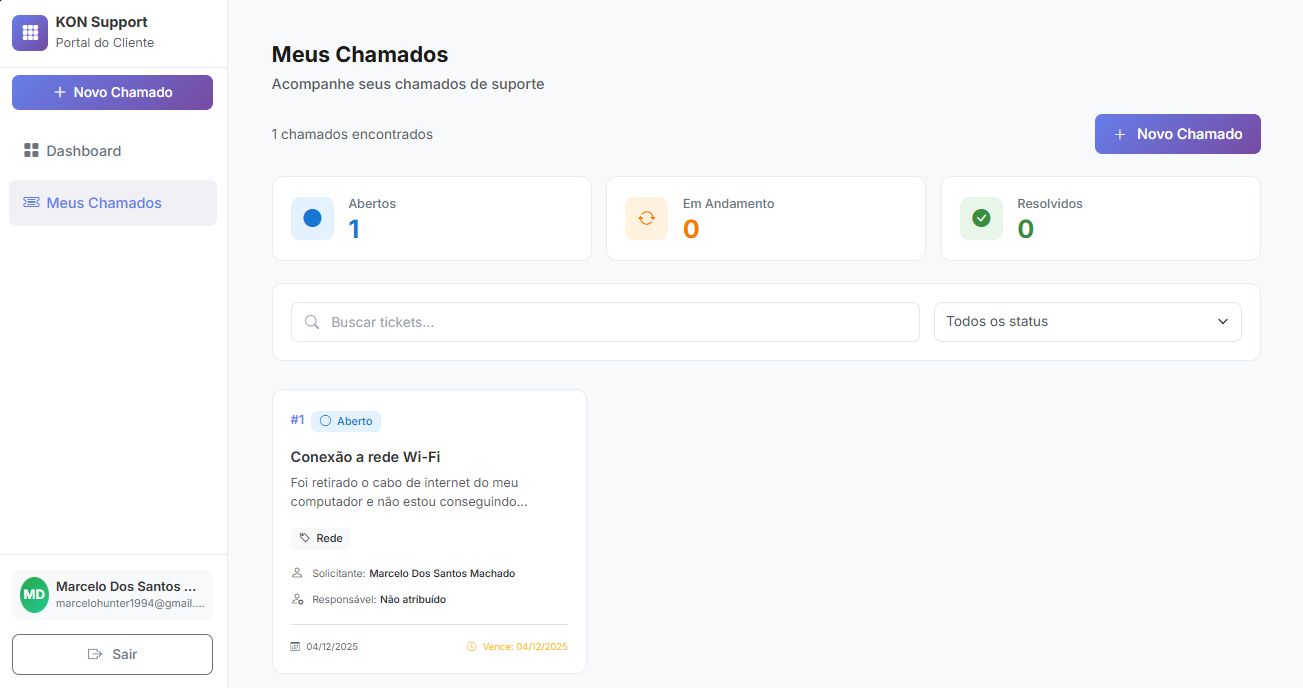Click the KON Support grid logo icon
Viewport: 1303px width, 688px height.
click(x=30, y=32)
